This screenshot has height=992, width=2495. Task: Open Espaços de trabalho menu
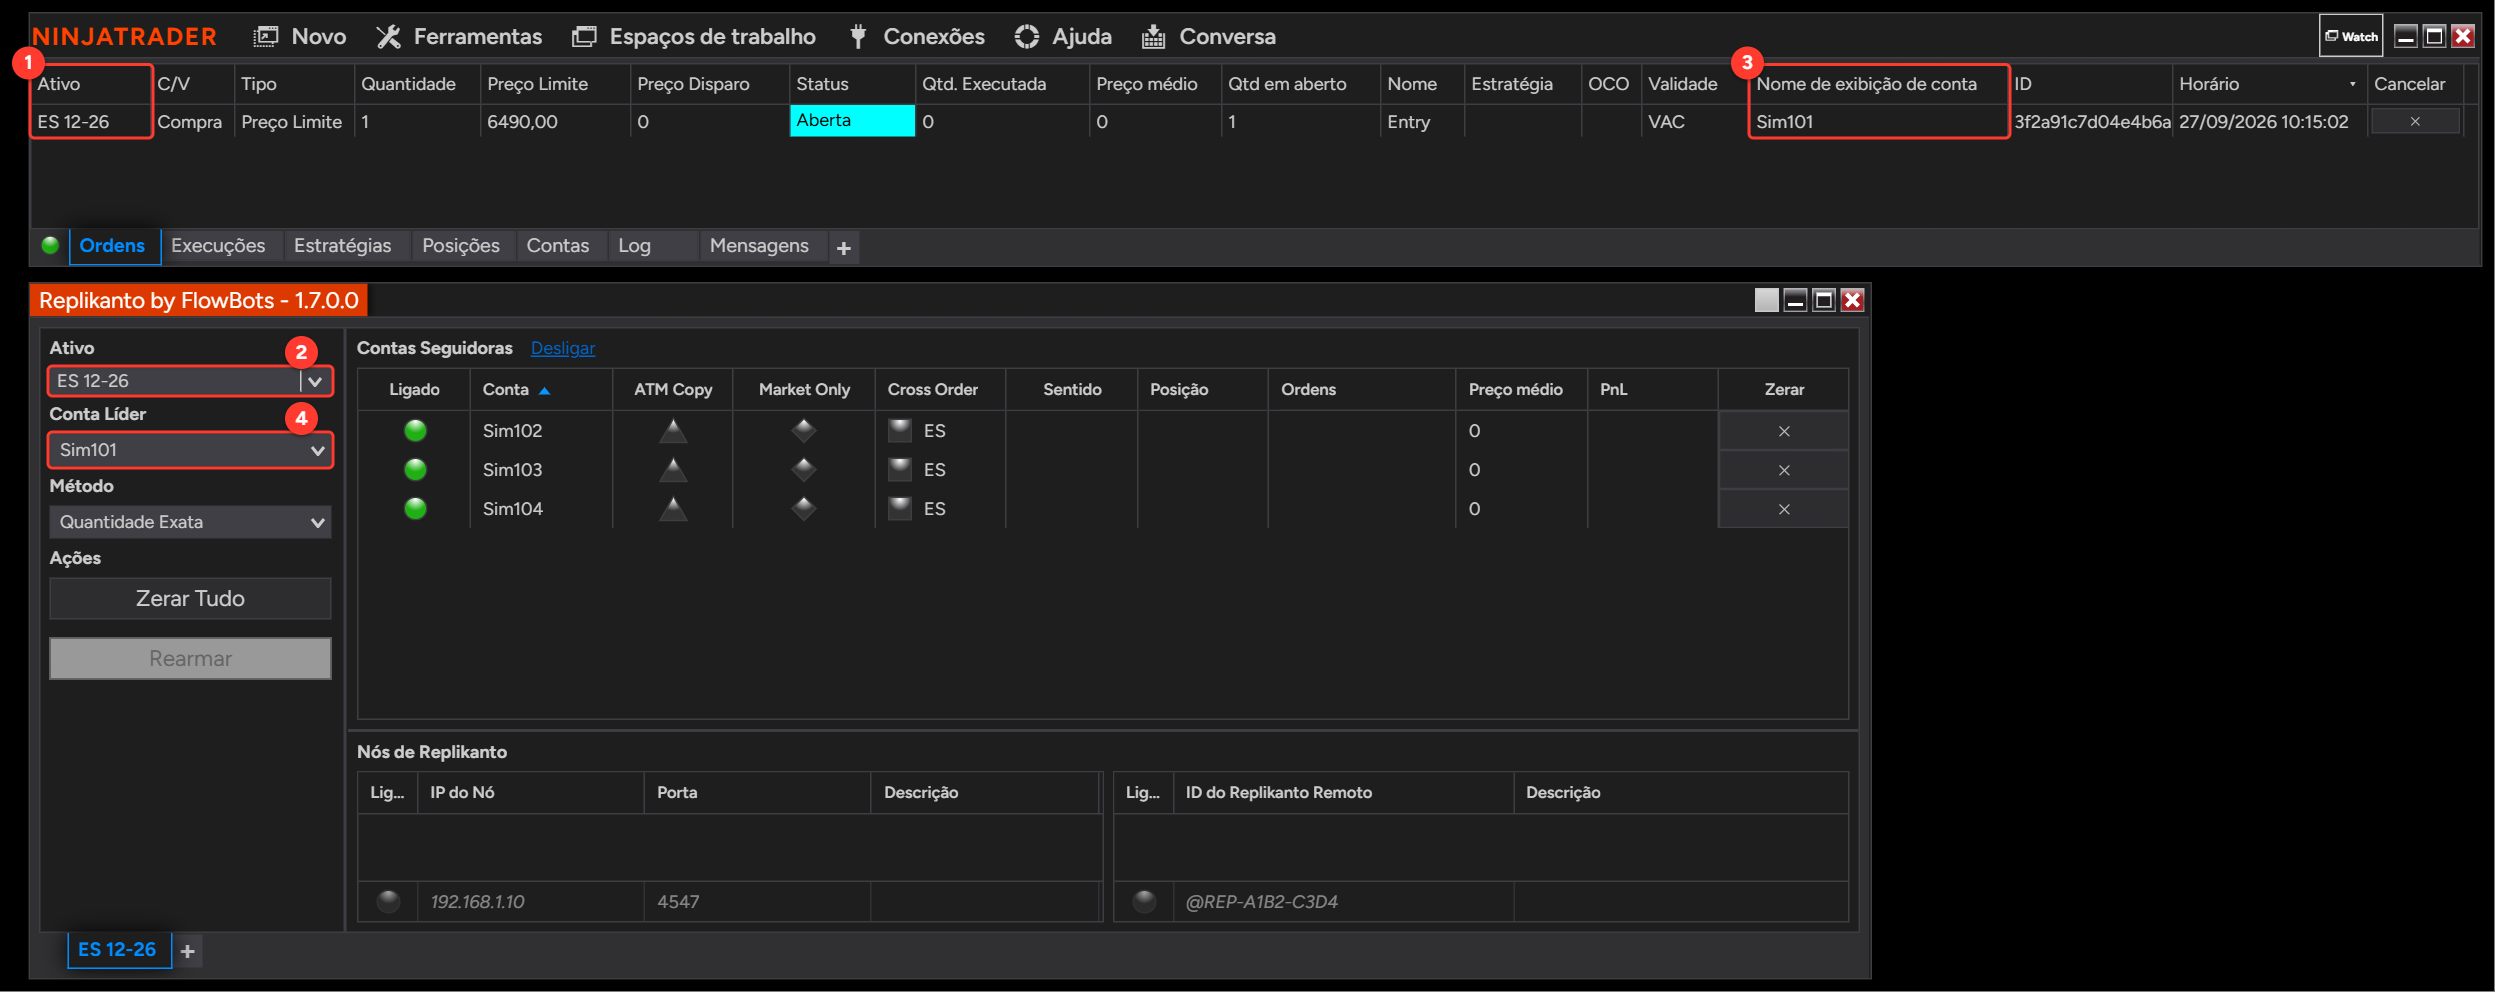[693, 37]
